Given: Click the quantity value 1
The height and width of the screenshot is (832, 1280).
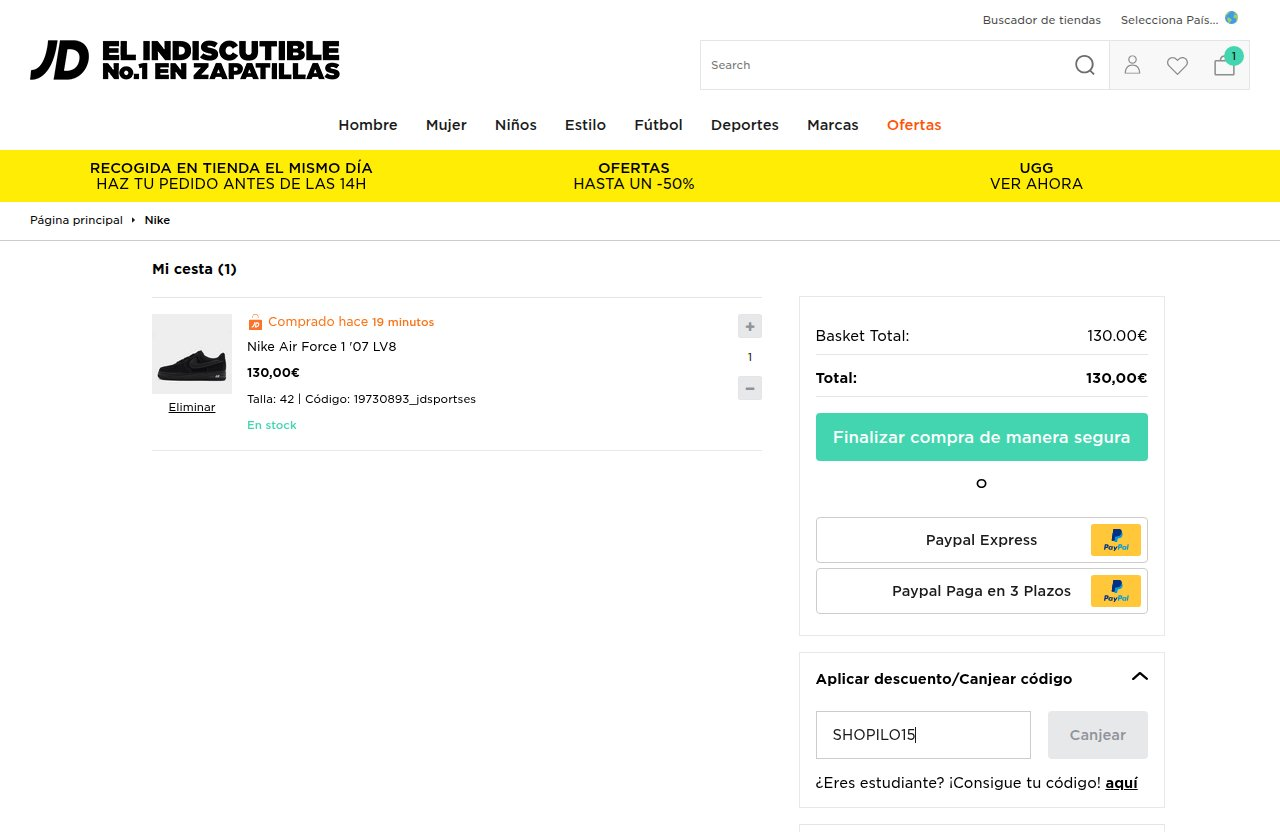Looking at the screenshot, I should 750,357.
